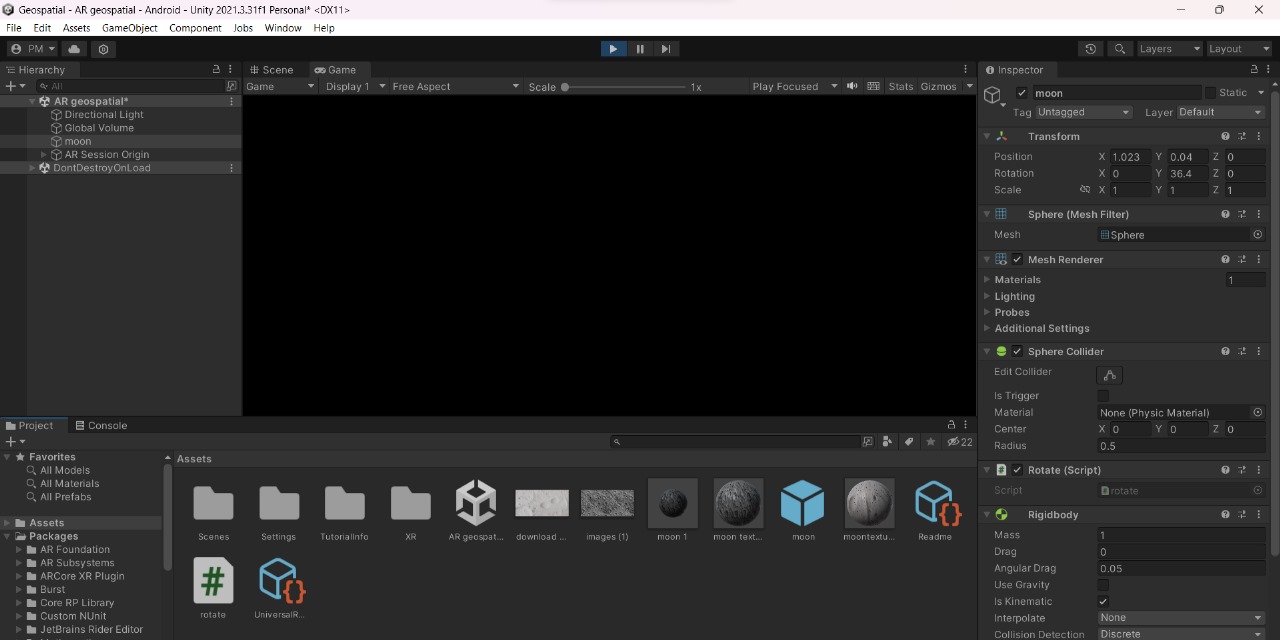Click the Pause button in toolbar
This screenshot has width=1280, height=640.
(x=640, y=49)
